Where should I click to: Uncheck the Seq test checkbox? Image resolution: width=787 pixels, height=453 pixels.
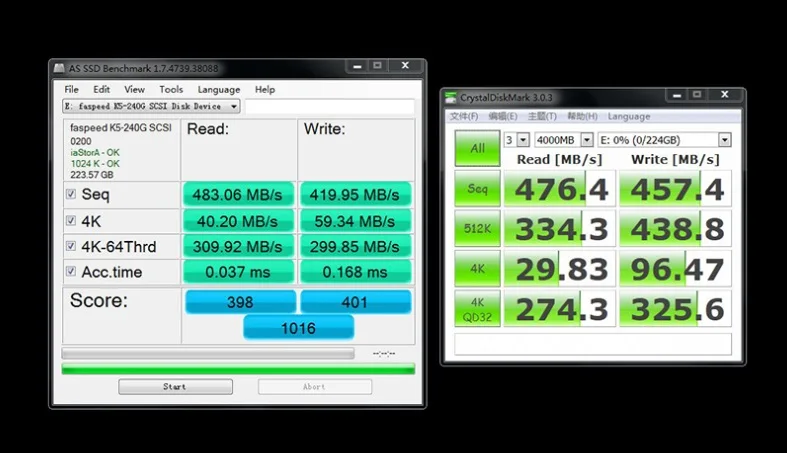coord(71,194)
